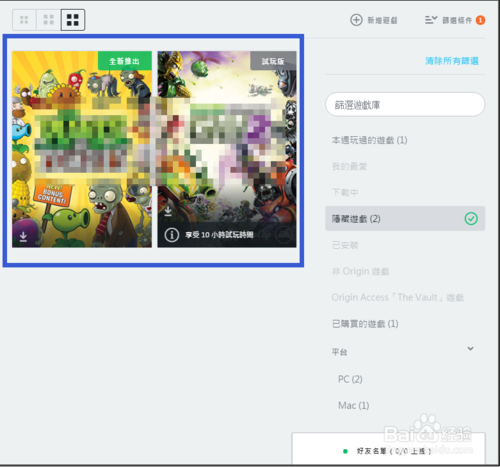Toggle the 已購買的遊戲 (1) filter

[x=365, y=324]
